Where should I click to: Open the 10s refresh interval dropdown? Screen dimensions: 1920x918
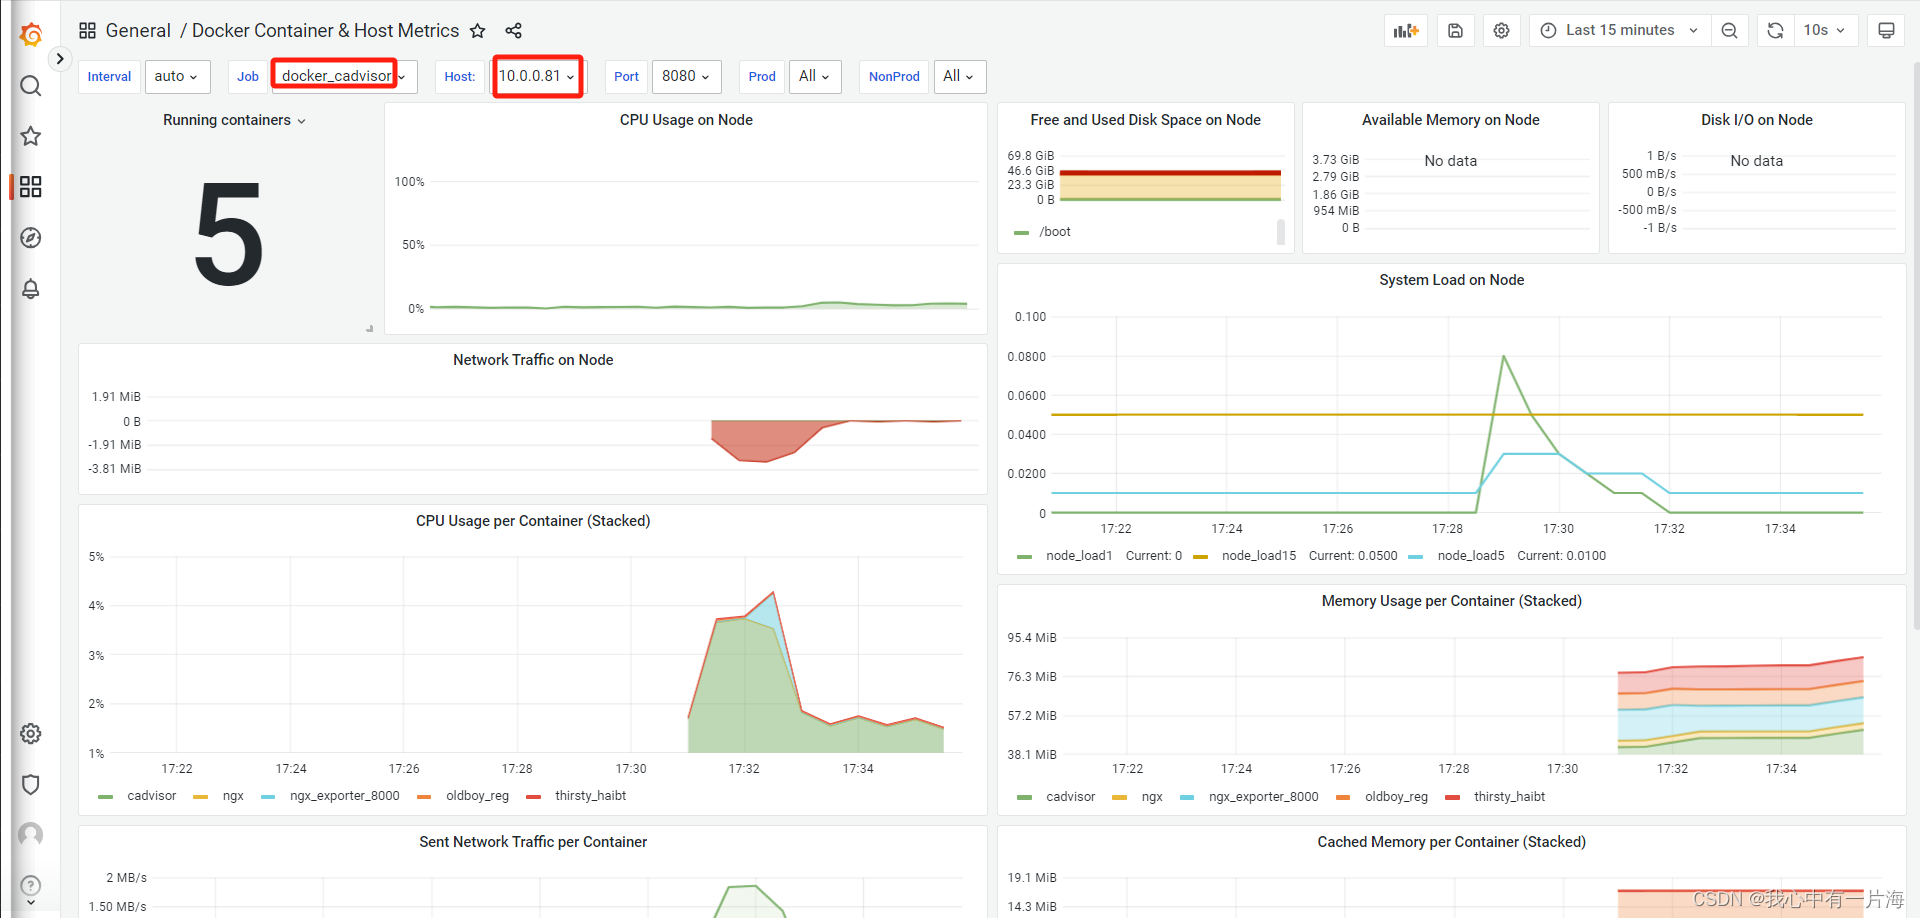[1825, 31]
